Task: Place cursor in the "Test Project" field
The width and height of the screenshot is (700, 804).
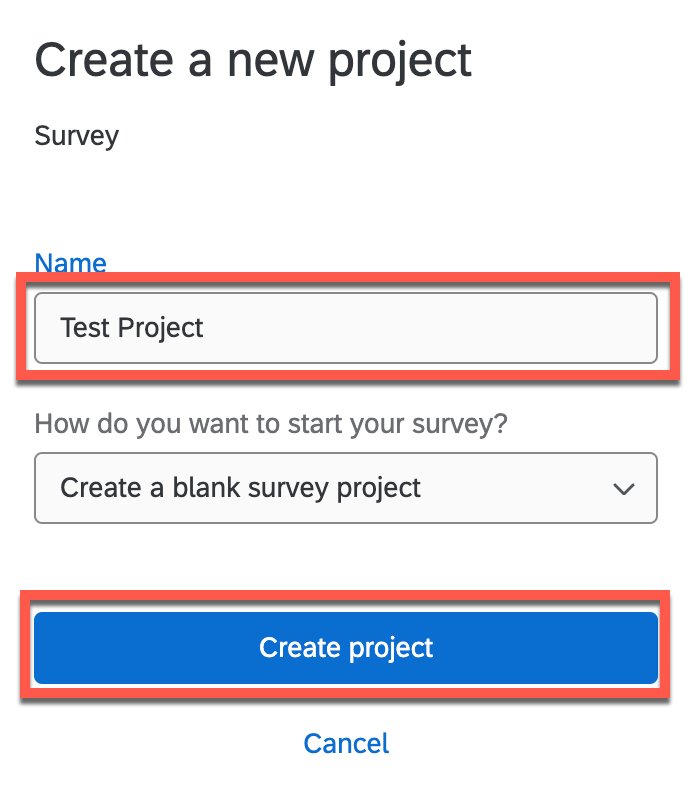Action: pos(300,327)
